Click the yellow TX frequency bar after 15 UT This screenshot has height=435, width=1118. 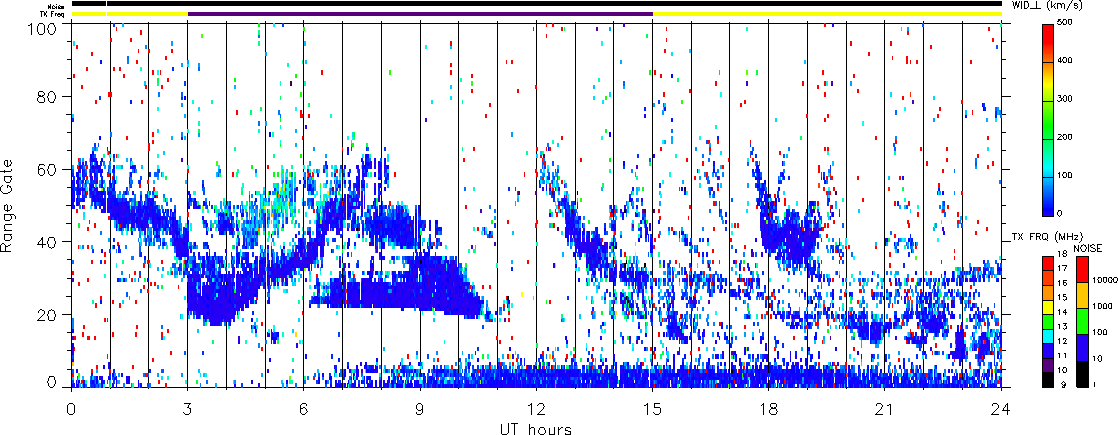coord(827,13)
